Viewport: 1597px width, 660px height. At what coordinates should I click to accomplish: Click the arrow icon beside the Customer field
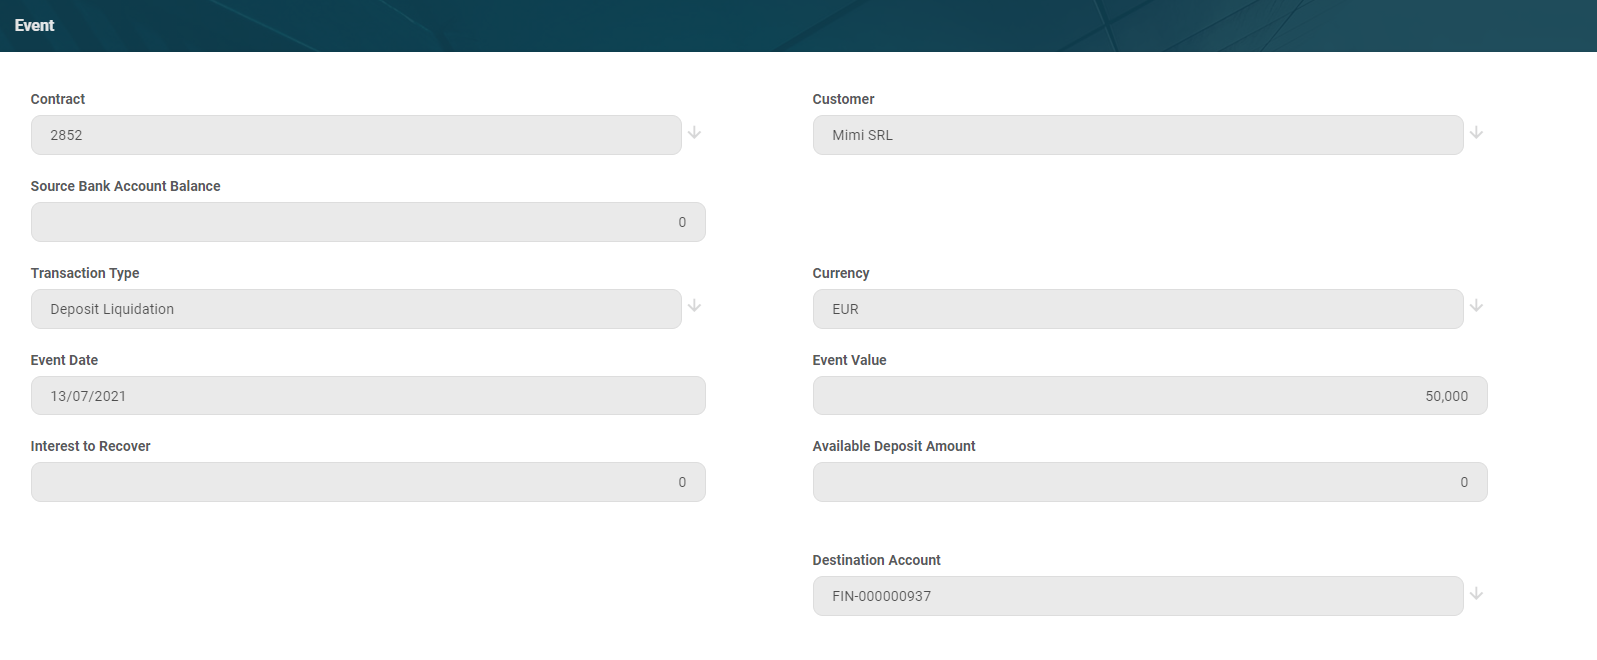(1476, 133)
